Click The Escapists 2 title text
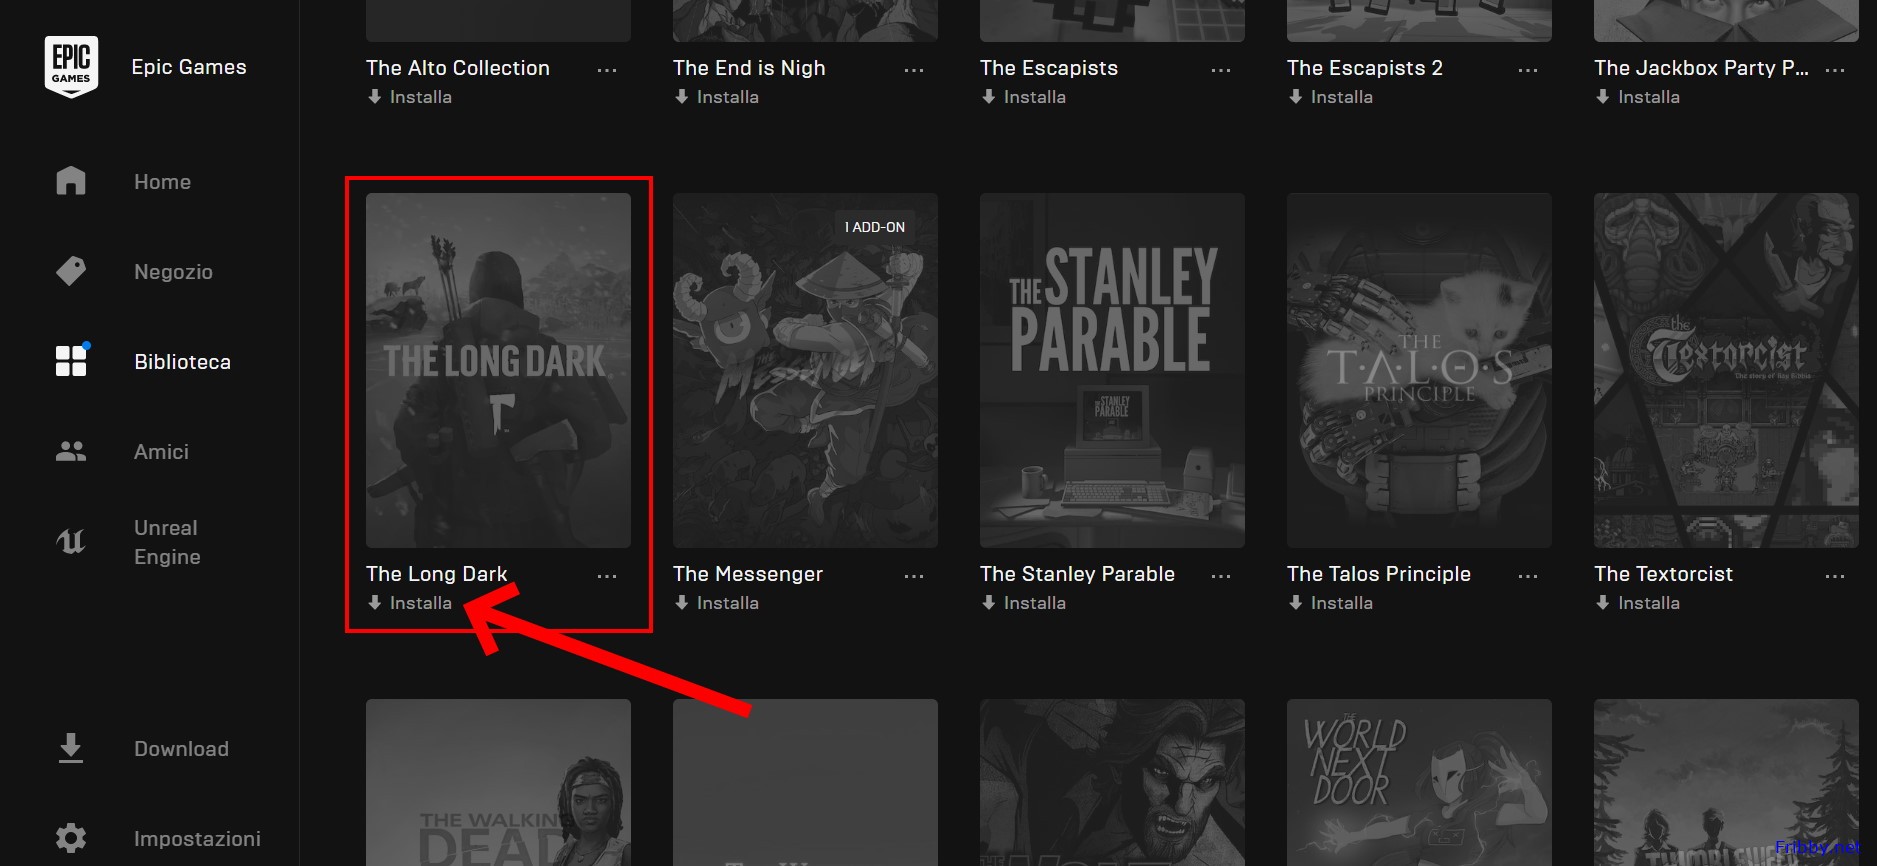This screenshot has height=866, width=1877. [x=1365, y=68]
